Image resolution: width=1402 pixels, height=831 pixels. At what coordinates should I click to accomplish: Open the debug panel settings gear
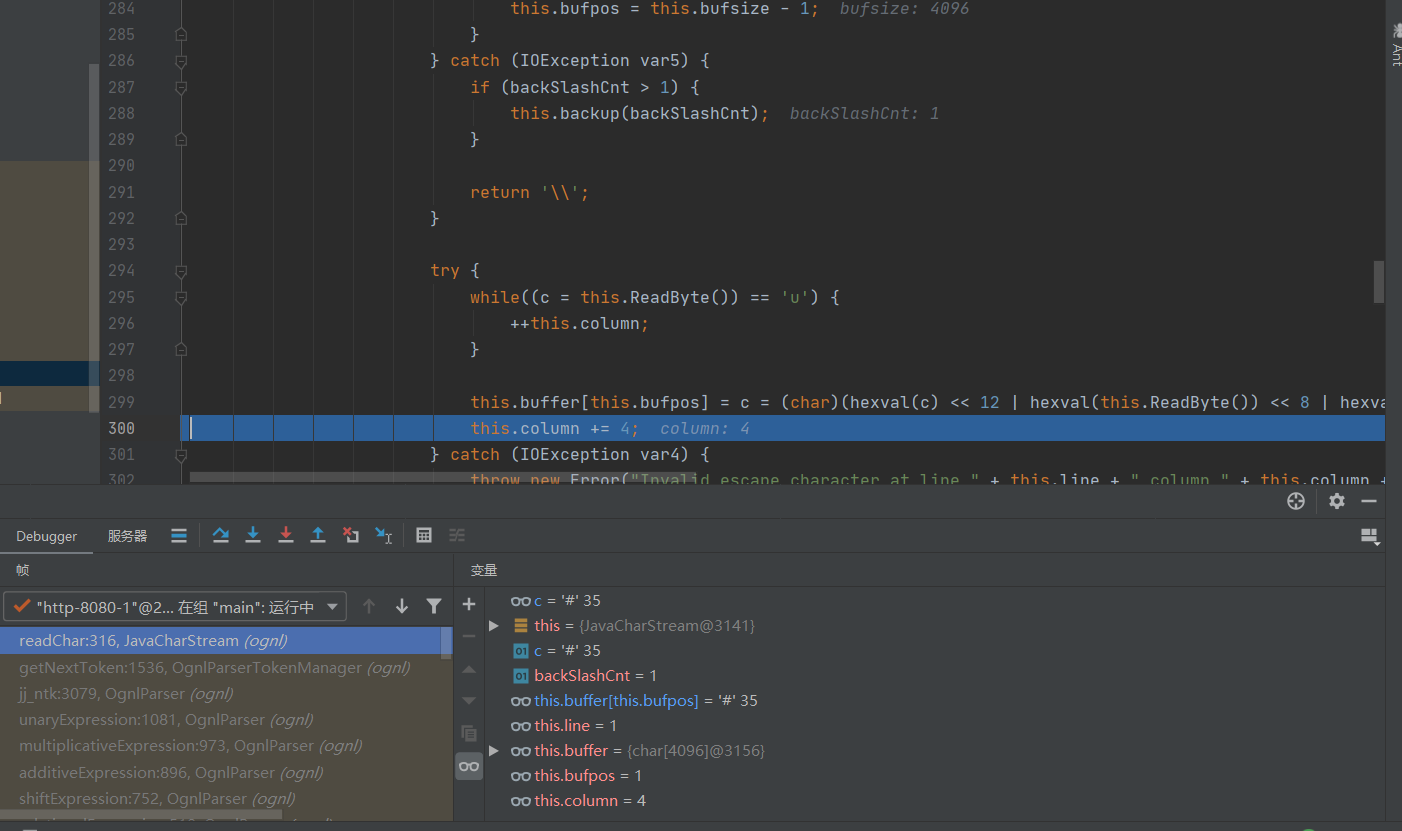click(x=1337, y=502)
